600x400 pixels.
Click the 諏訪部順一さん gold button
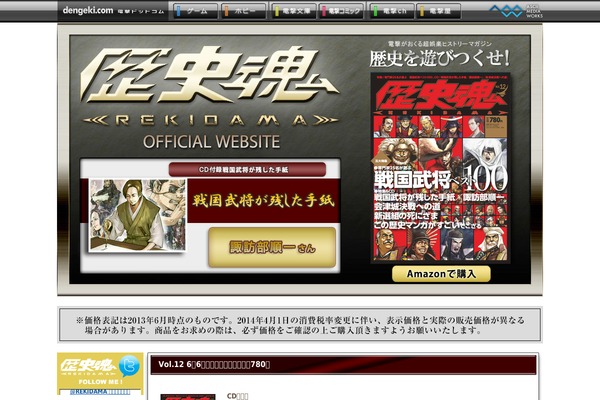coord(272,247)
